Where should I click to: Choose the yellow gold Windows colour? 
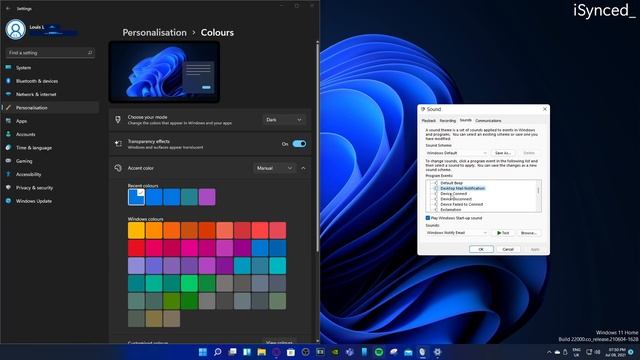click(136, 231)
